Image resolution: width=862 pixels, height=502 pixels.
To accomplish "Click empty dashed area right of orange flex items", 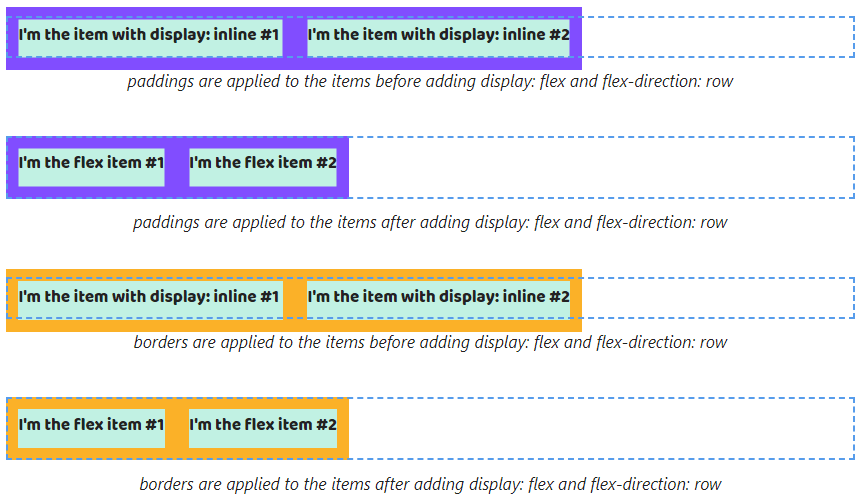I will 600,428.
